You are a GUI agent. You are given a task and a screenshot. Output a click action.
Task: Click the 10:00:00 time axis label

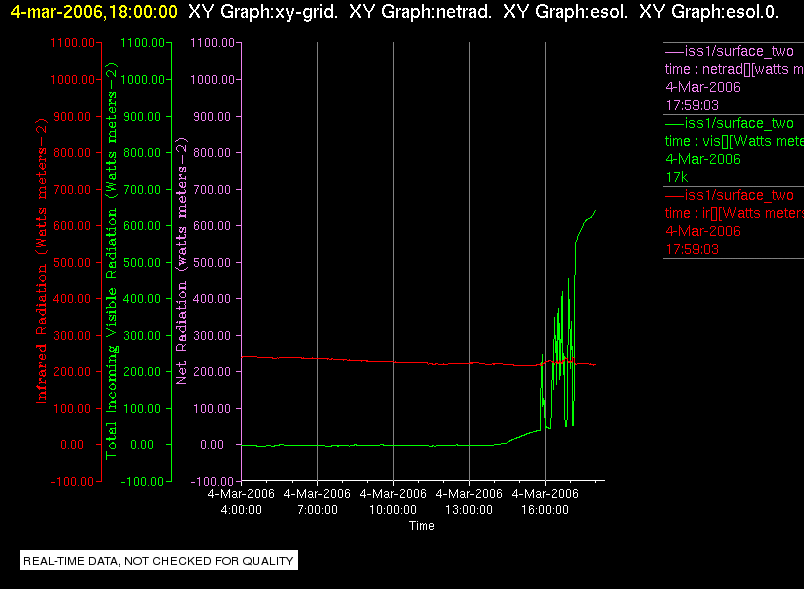pyautogui.click(x=393, y=510)
